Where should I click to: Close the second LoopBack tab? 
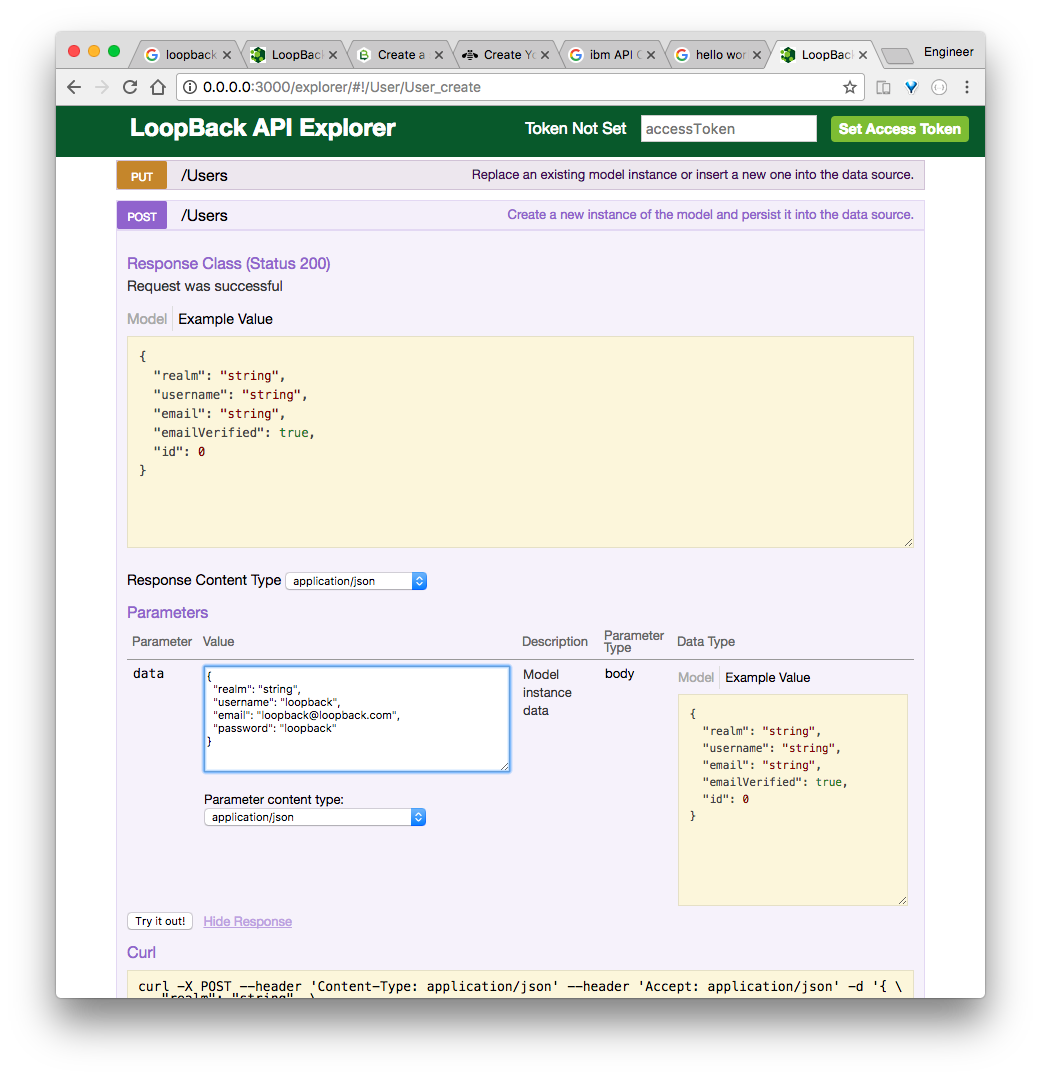pyautogui.click(x=333, y=55)
